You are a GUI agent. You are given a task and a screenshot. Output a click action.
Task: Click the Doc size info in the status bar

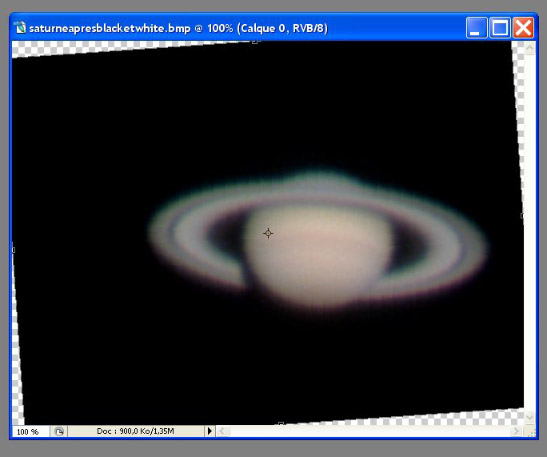[x=135, y=431]
